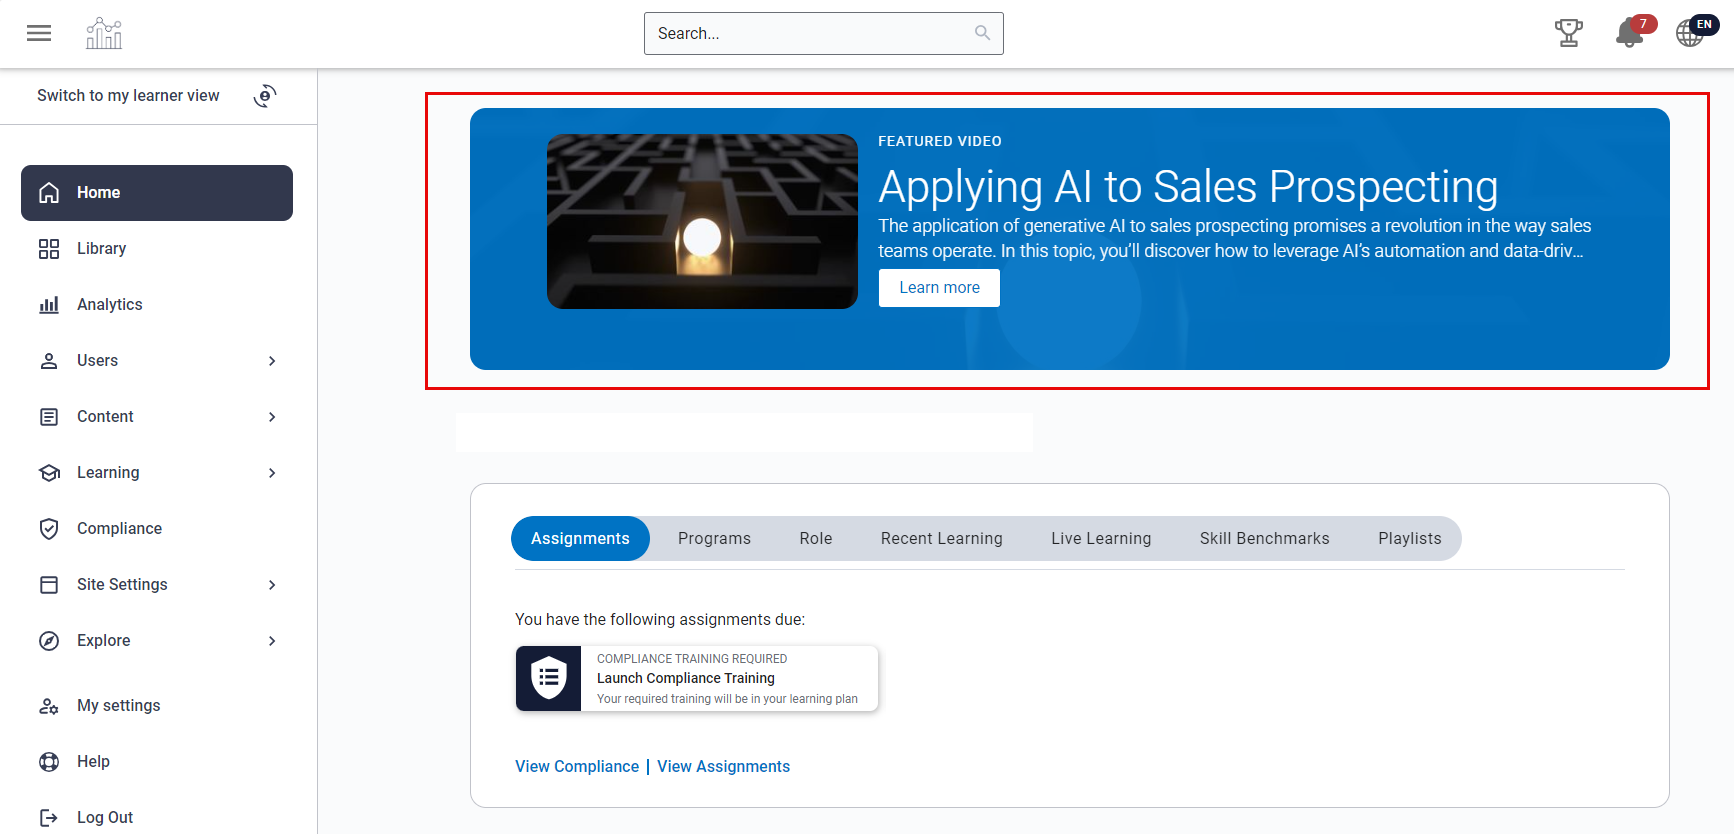The width and height of the screenshot is (1734, 834).
Task: Select the Skill Benchmarks tab
Action: click(1264, 539)
